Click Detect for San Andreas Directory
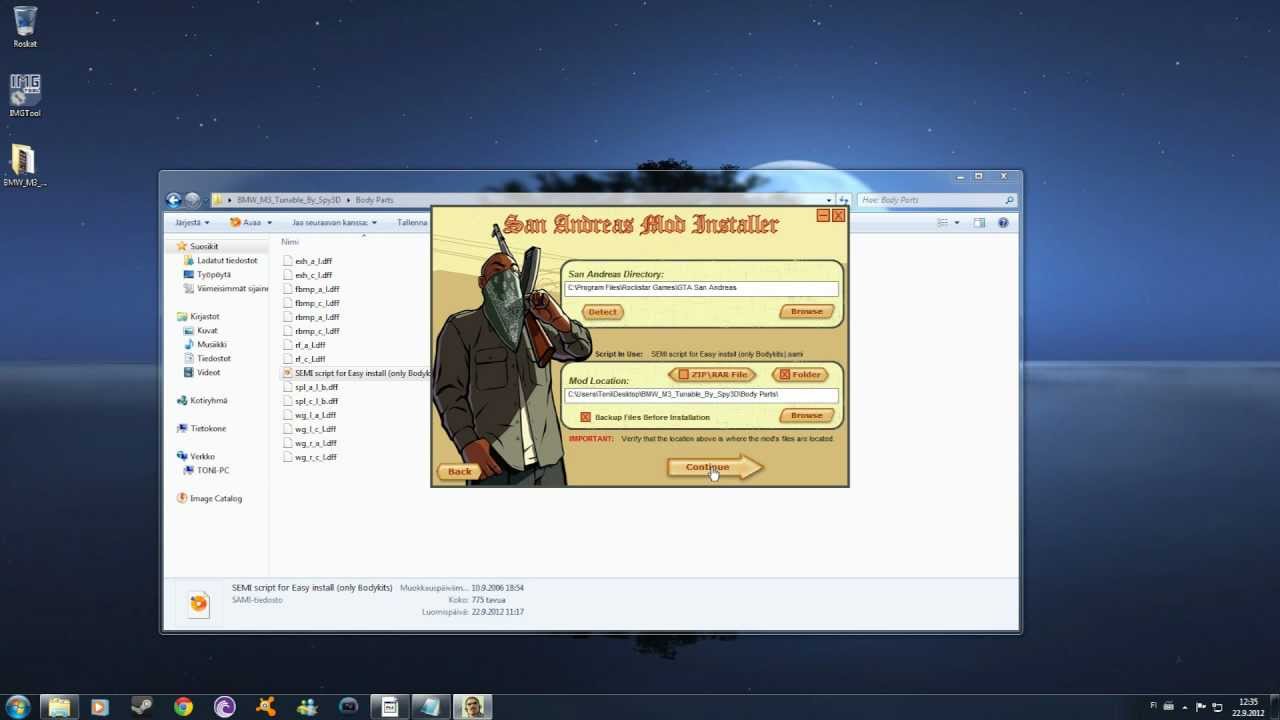 [x=603, y=312]
